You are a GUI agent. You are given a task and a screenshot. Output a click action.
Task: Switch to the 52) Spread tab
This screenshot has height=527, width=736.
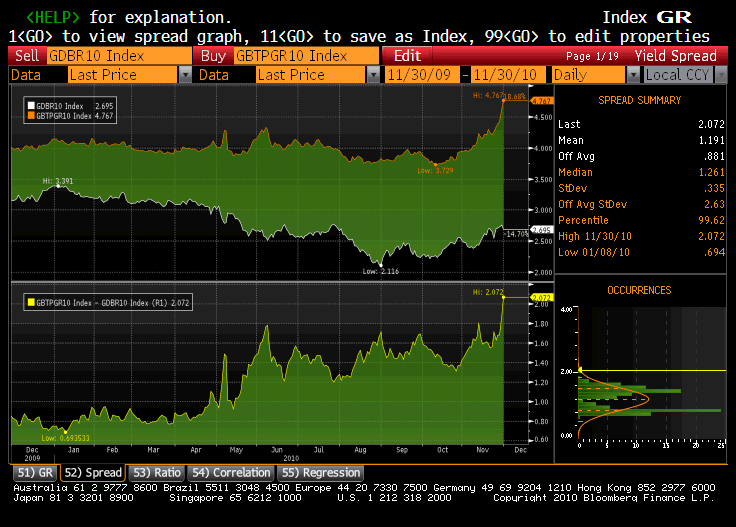(x=93, y=472)
